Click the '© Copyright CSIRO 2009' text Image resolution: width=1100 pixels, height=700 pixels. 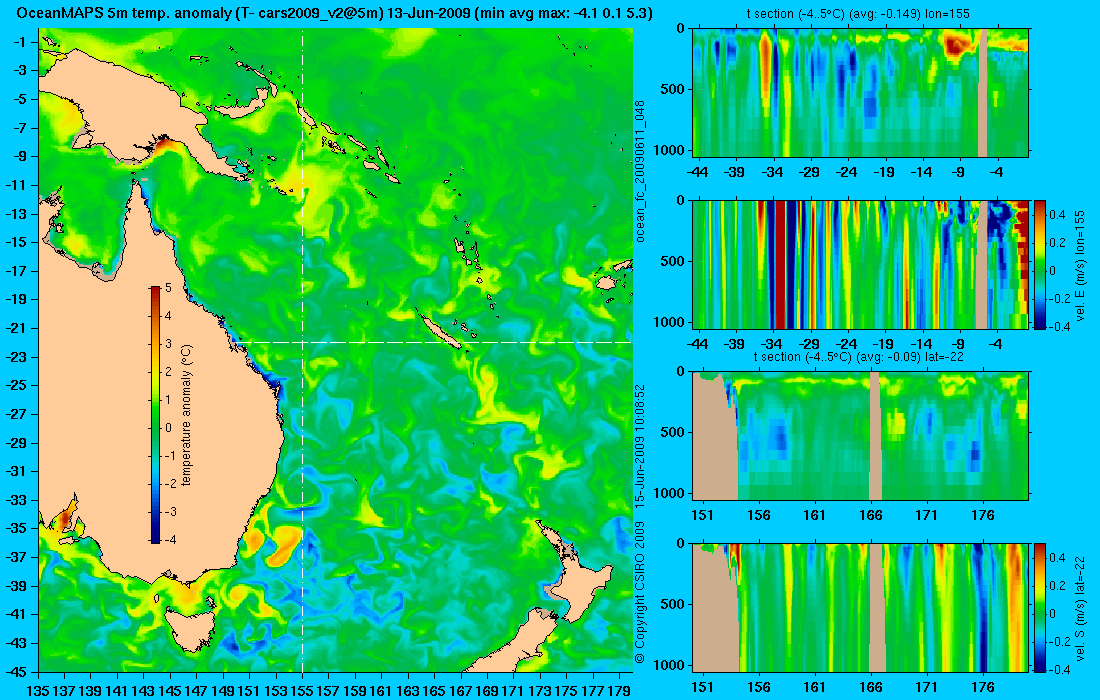tap(640, 591)
